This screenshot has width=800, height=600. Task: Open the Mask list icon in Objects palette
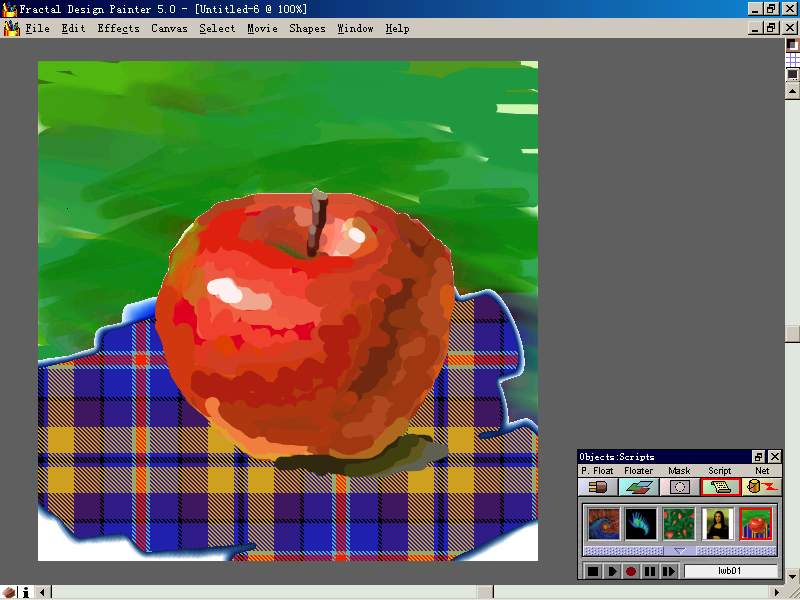tap(679, 487)
